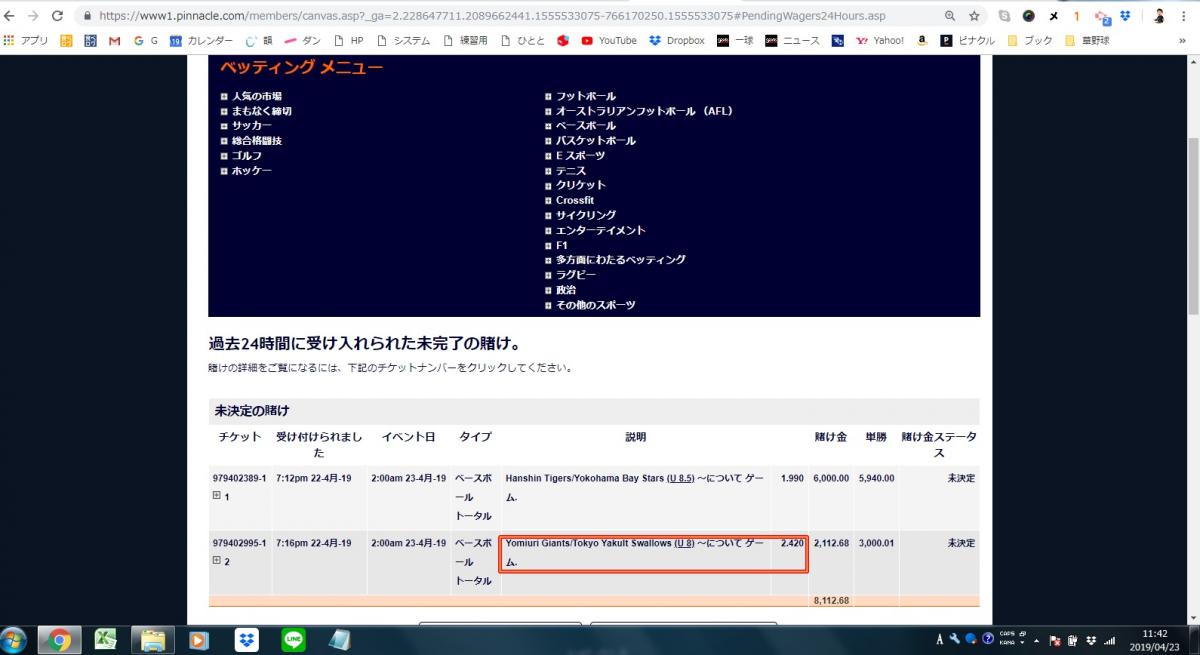Open LINE from the Windows taskbar

[x=292, y=639]
